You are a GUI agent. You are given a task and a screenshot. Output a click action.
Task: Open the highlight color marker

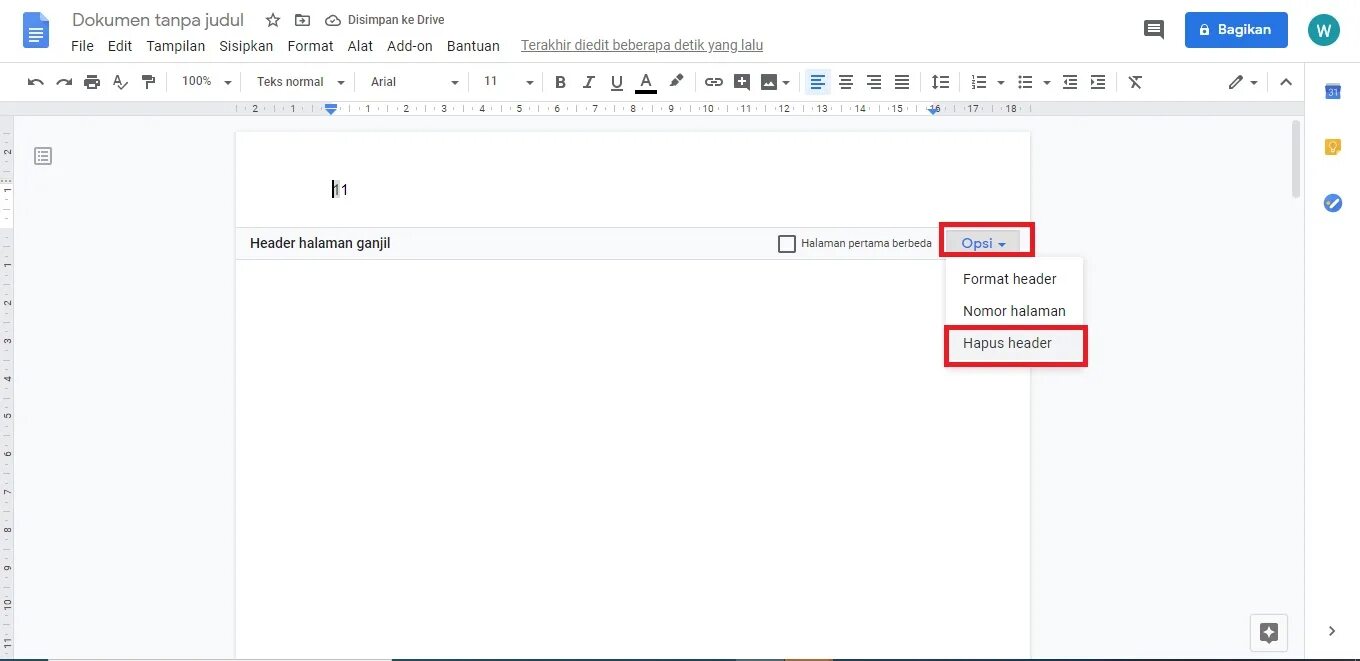pyautogui.click(x=676, y=82)
